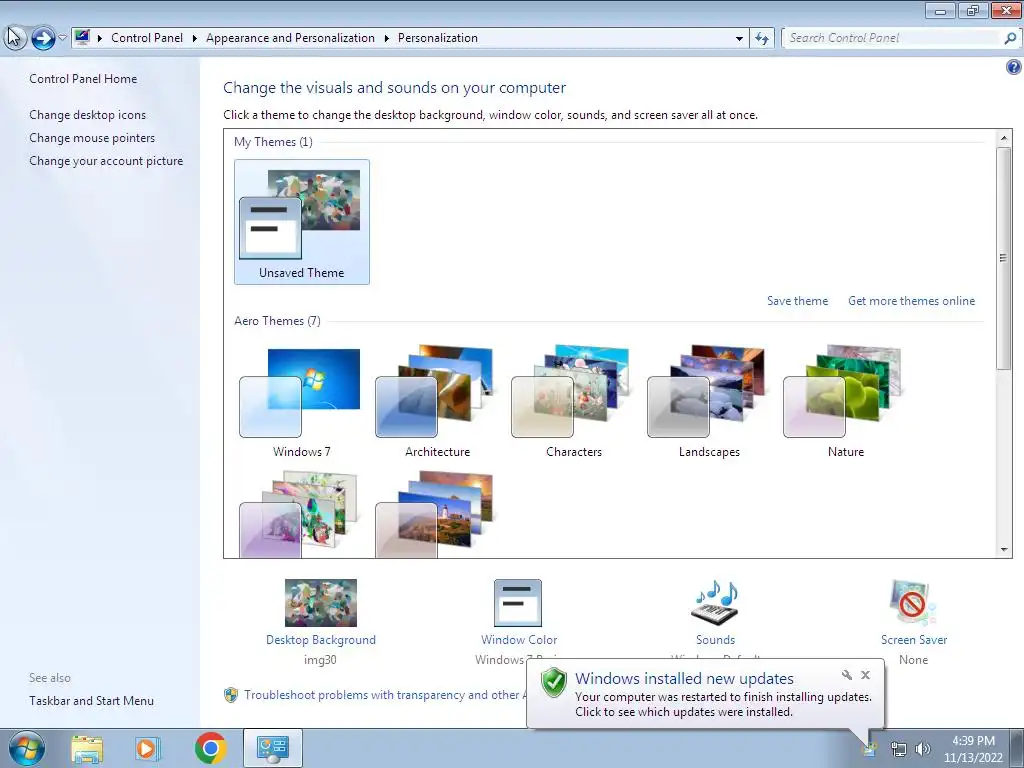Screen dimensions: 1024x768
Task: Click Get more themes online link
Action: tap(911, 301)
